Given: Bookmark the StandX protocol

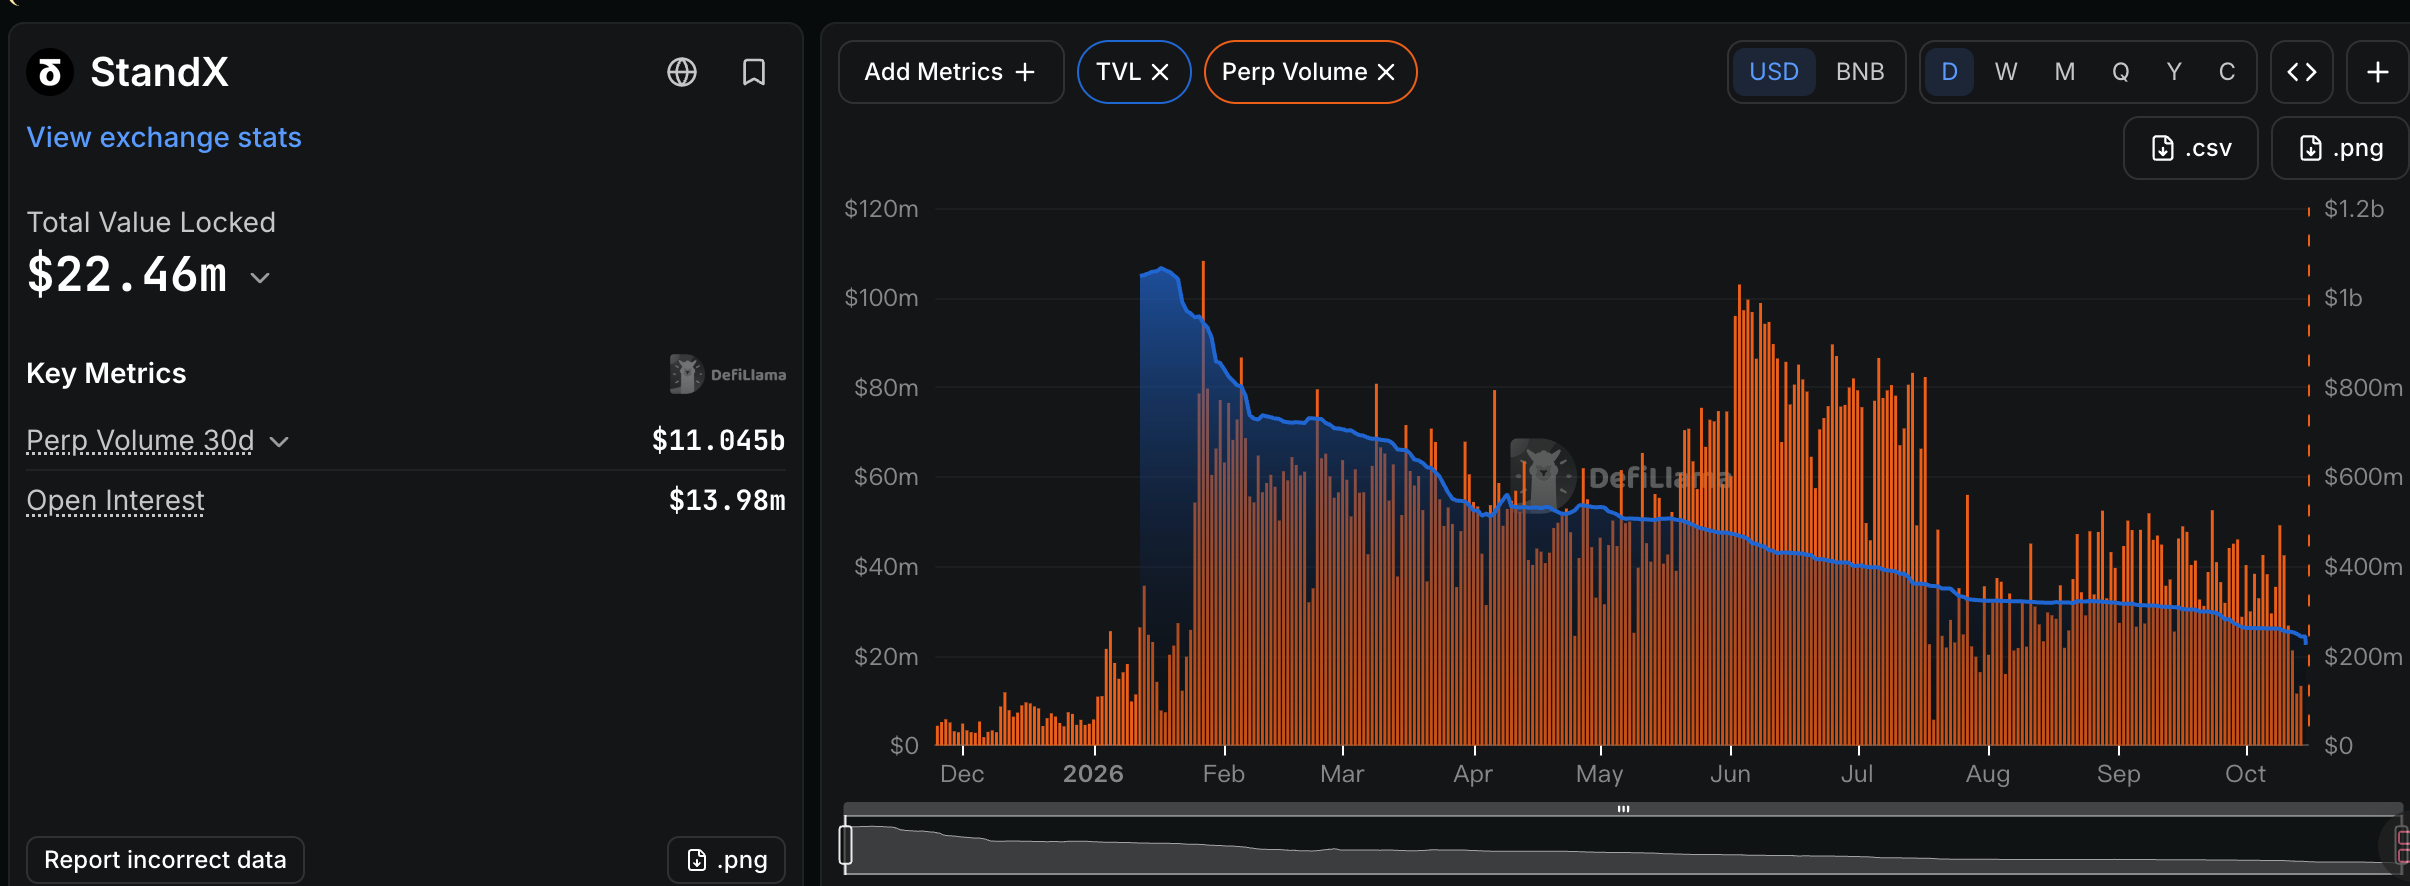Looking at the screenshot, I should pos(754,72).
